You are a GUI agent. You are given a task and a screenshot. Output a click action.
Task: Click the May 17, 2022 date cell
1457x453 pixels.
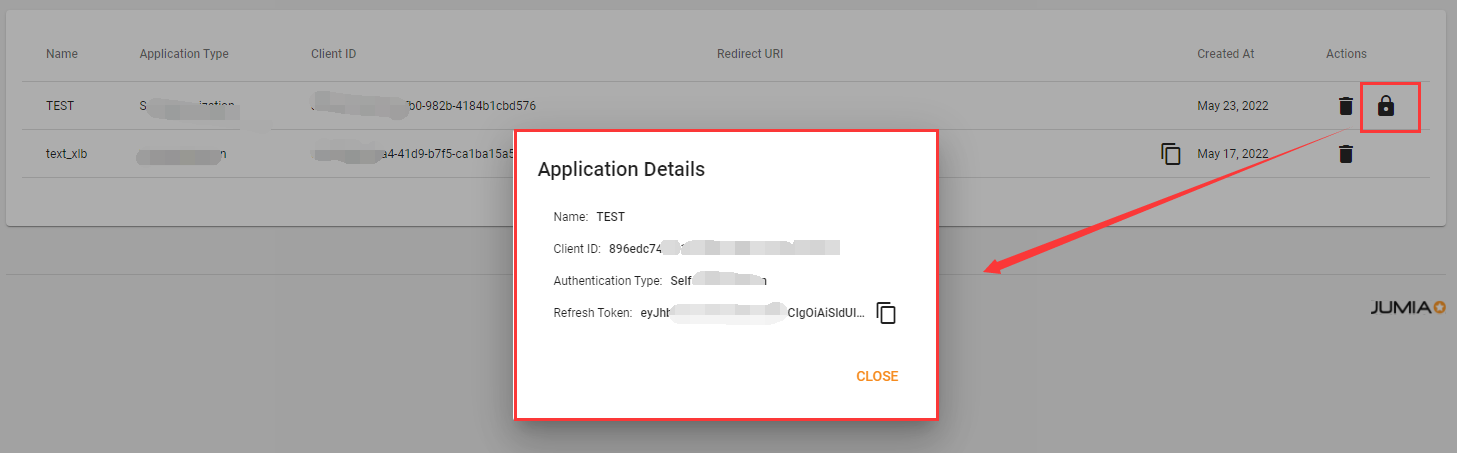tap(1232, 154)
